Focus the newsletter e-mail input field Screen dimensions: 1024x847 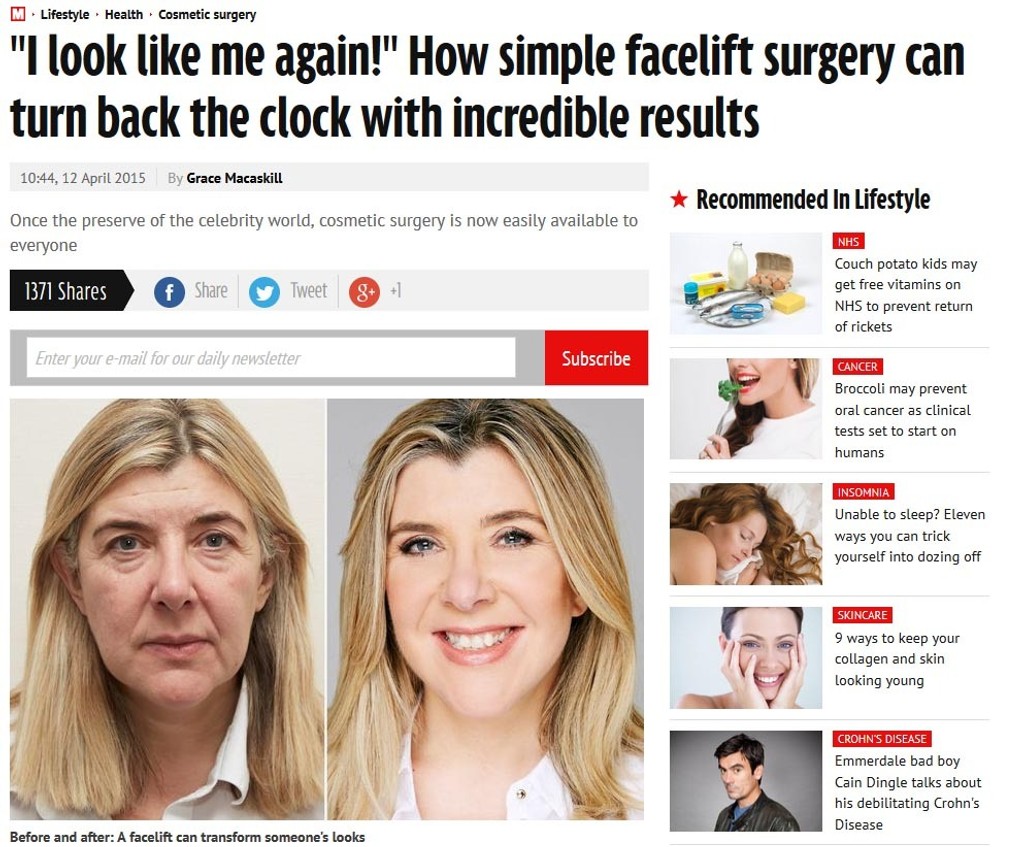point(271,358)
